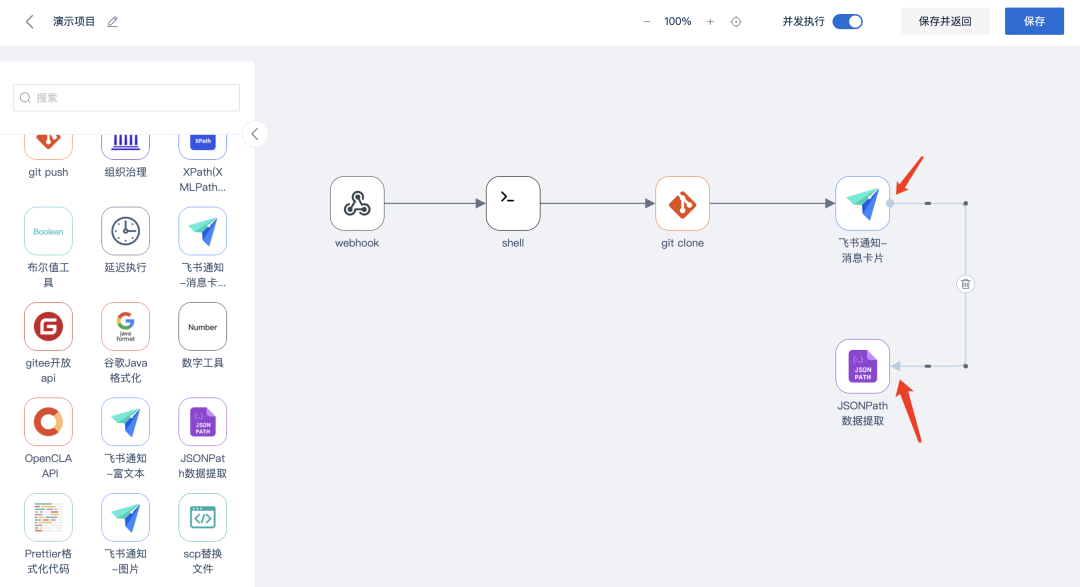Select the JSONPath数据提取 palette node
1080x587 pixels.
pos(202,422)
